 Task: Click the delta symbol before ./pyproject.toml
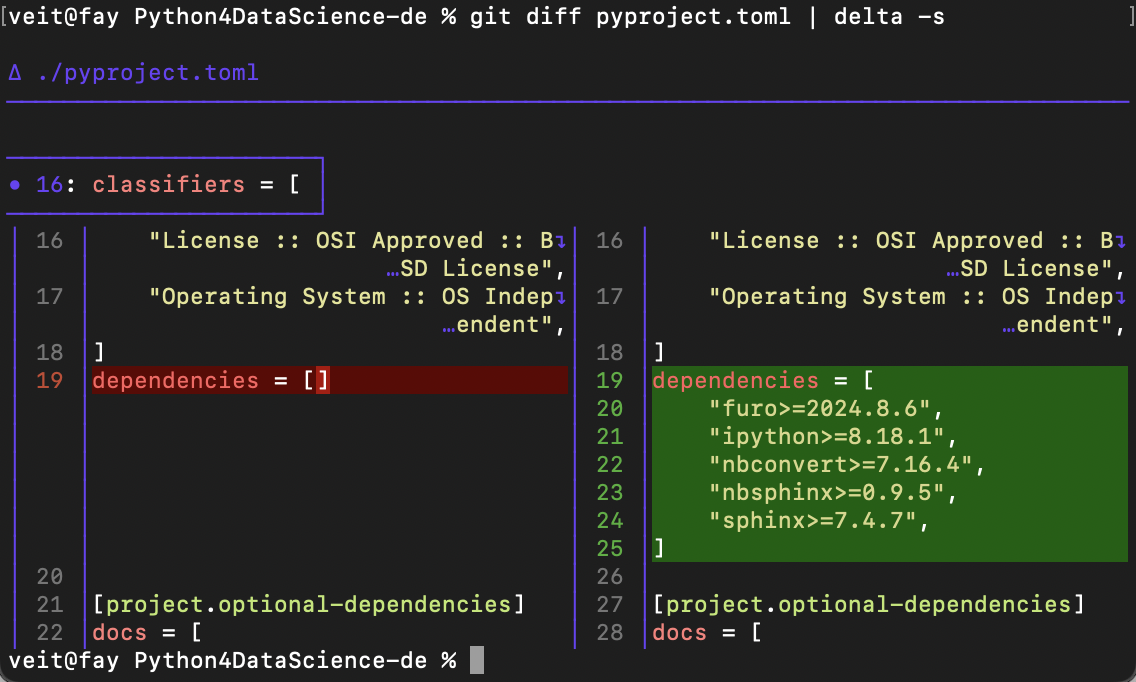click(15, 72)
